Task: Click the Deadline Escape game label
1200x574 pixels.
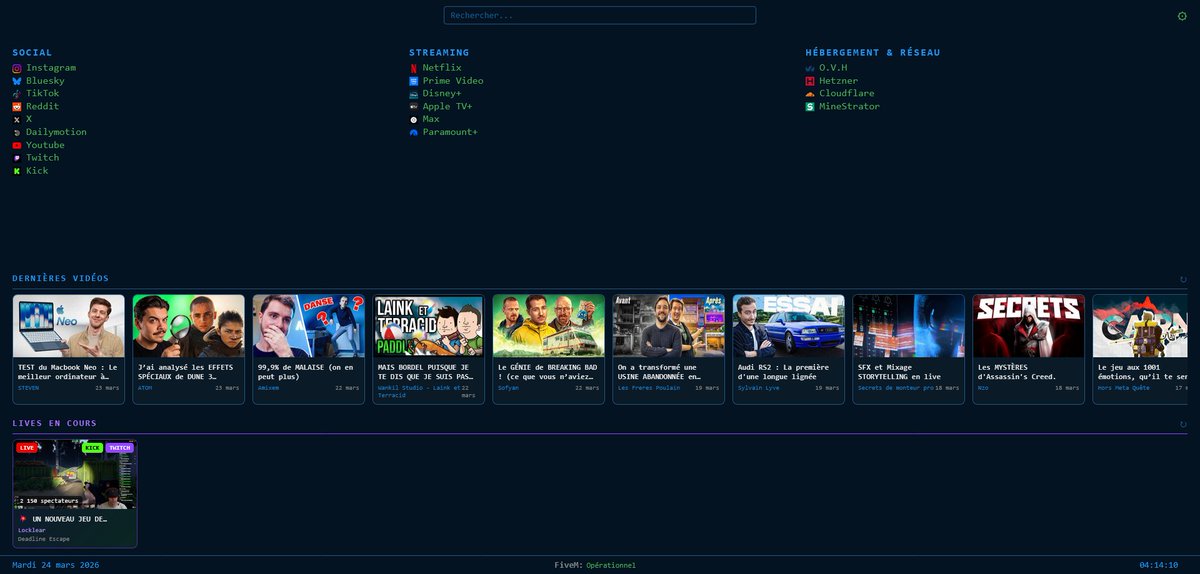Action: point(44,539)
